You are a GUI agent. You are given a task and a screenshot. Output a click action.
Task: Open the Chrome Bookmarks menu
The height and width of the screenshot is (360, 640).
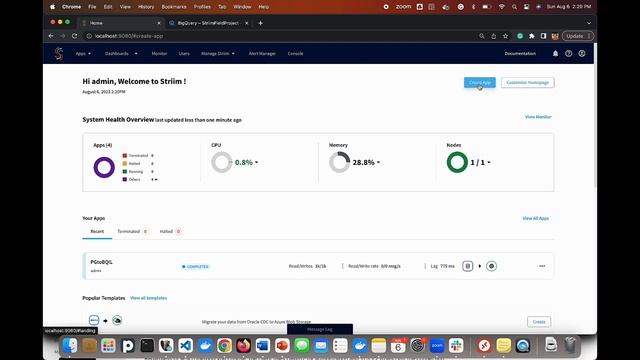(174, 7)
